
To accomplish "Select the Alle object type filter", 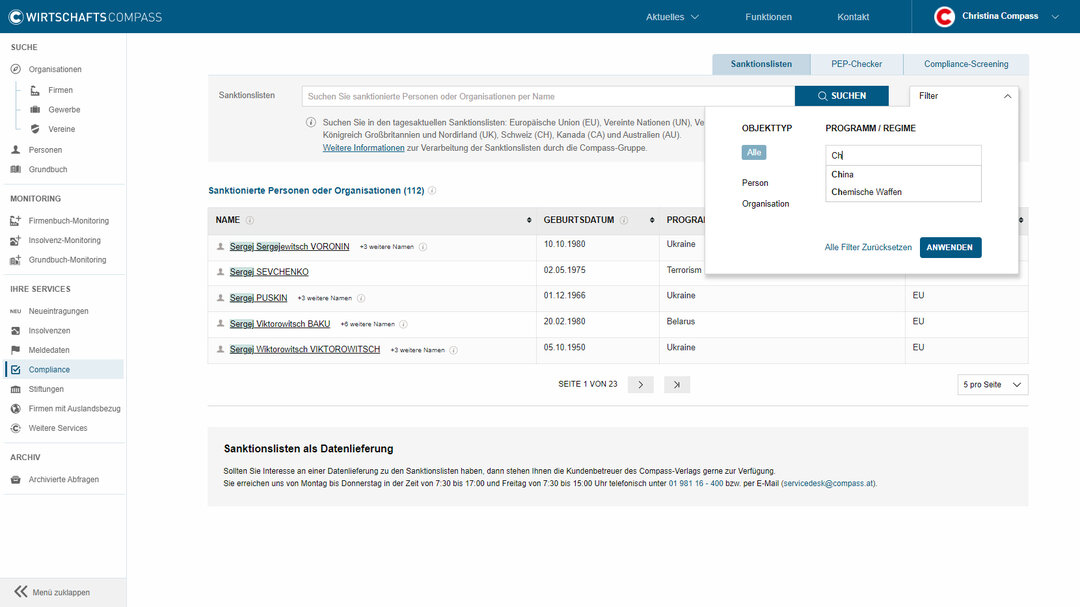I will click(x=754, y=153).
